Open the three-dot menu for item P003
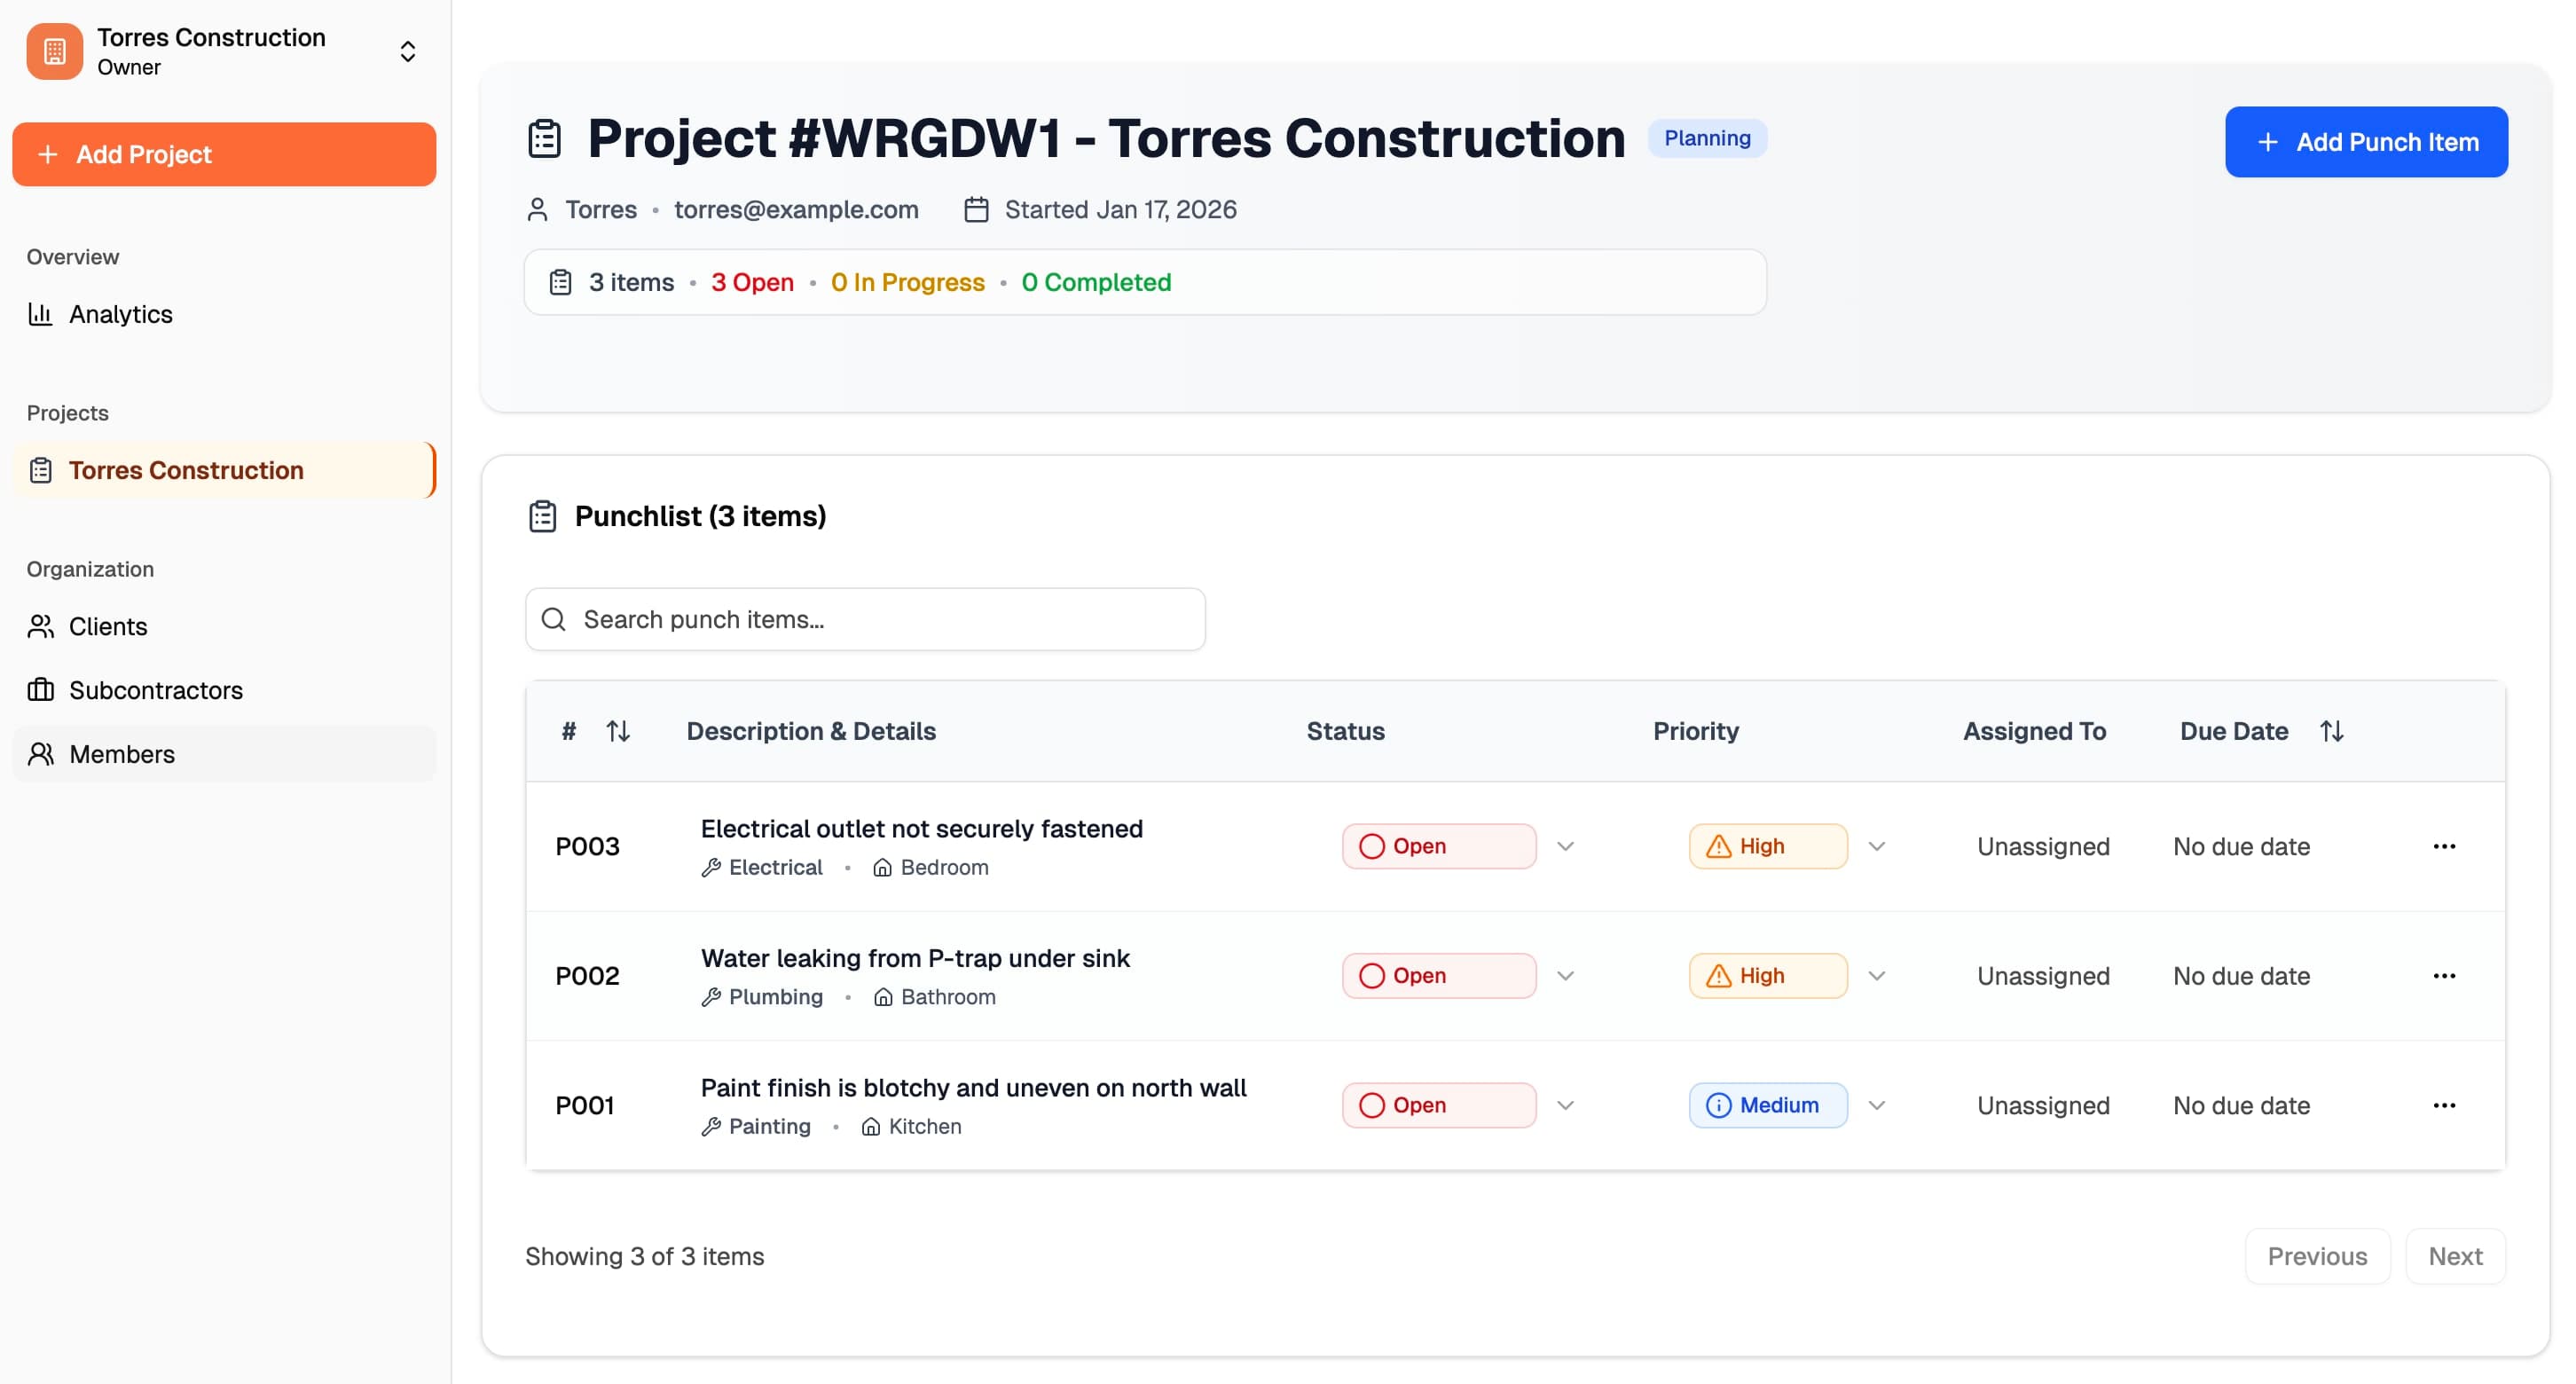The width and height of the screenshot is (2576, 1384). pyautogui.click(x=2445, y=846)
